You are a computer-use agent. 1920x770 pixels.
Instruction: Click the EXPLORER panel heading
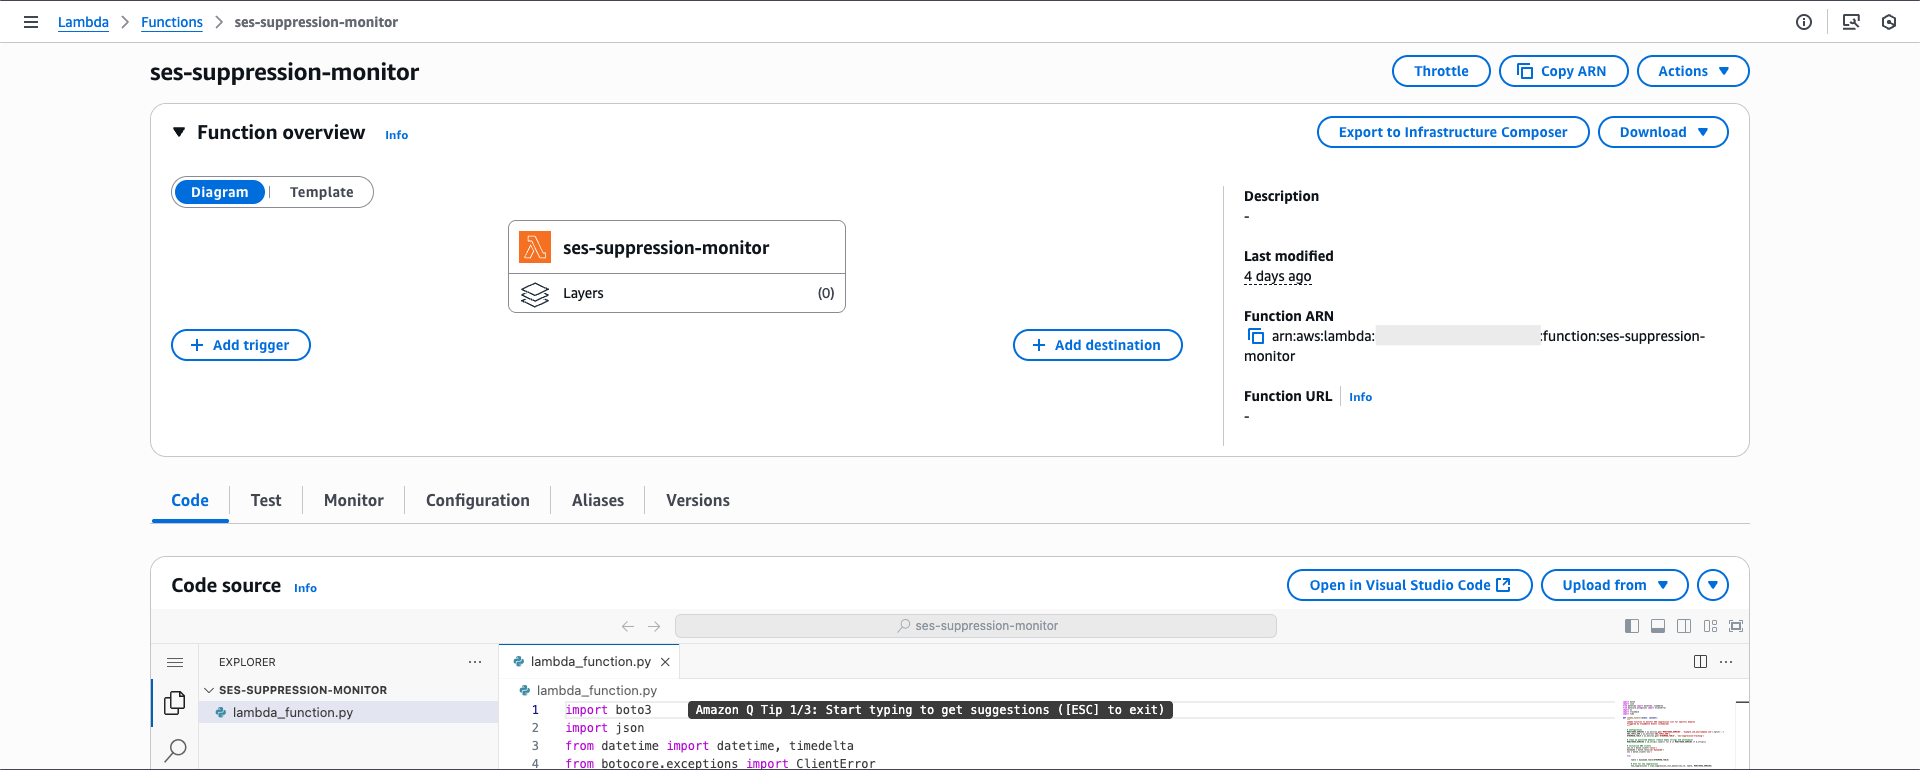pos(247,662)
